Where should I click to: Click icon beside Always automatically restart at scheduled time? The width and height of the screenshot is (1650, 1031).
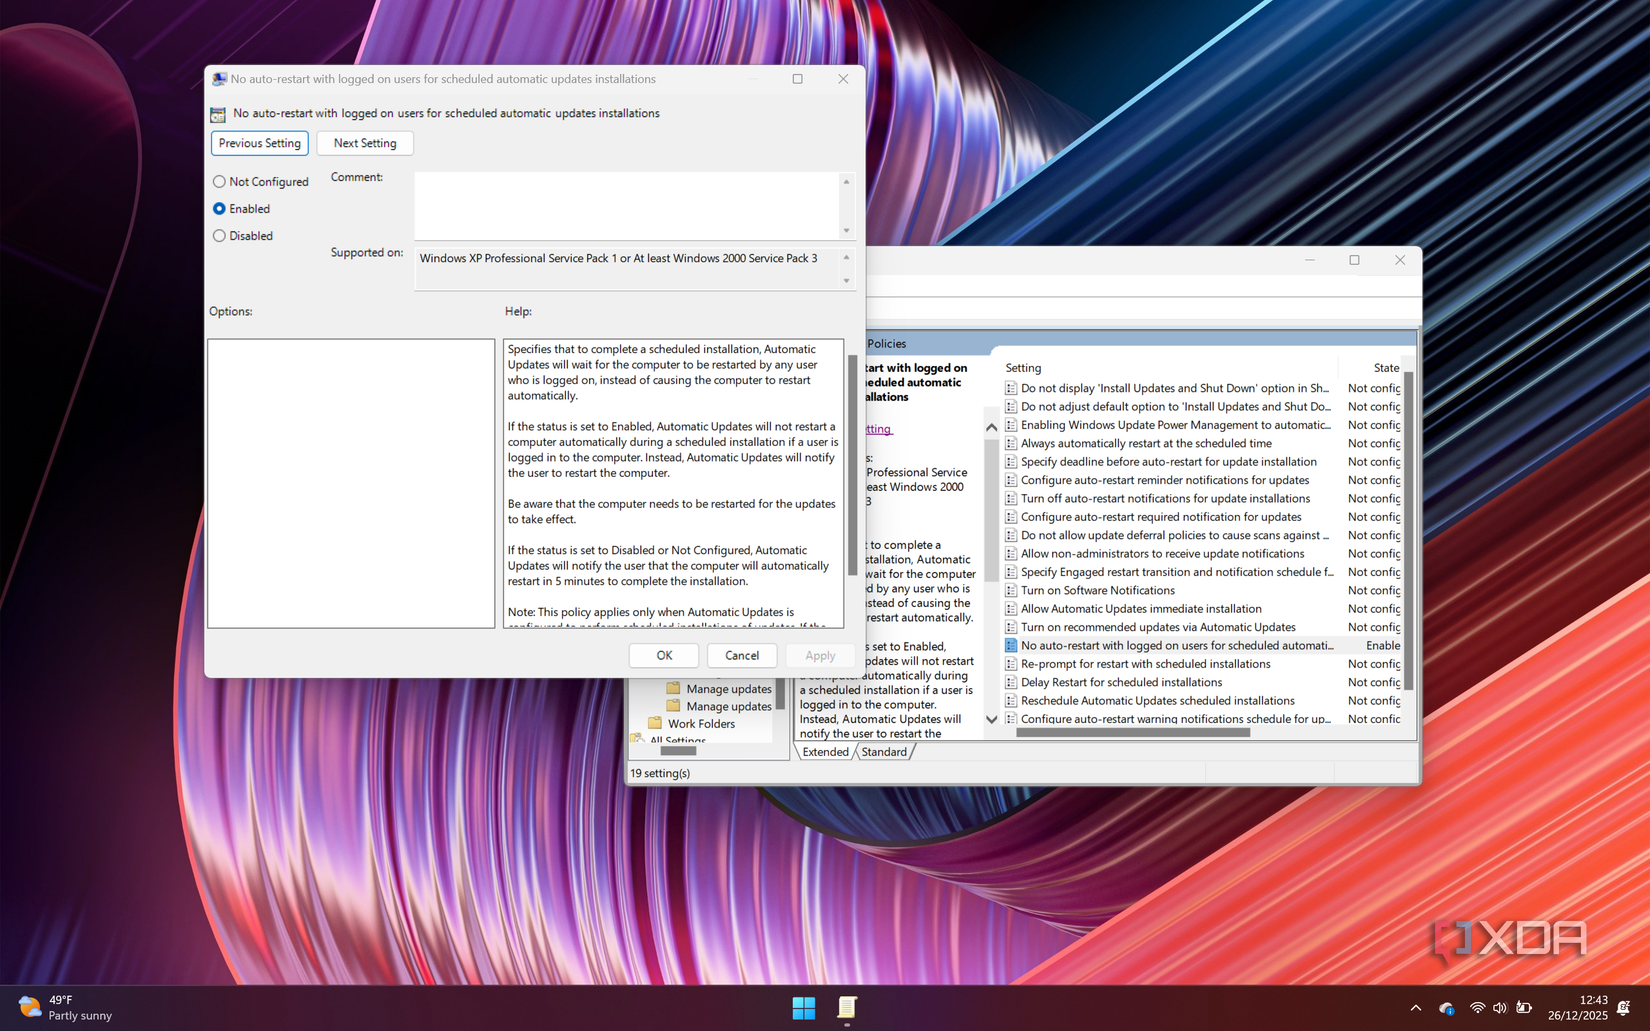tap(1011, 443)
